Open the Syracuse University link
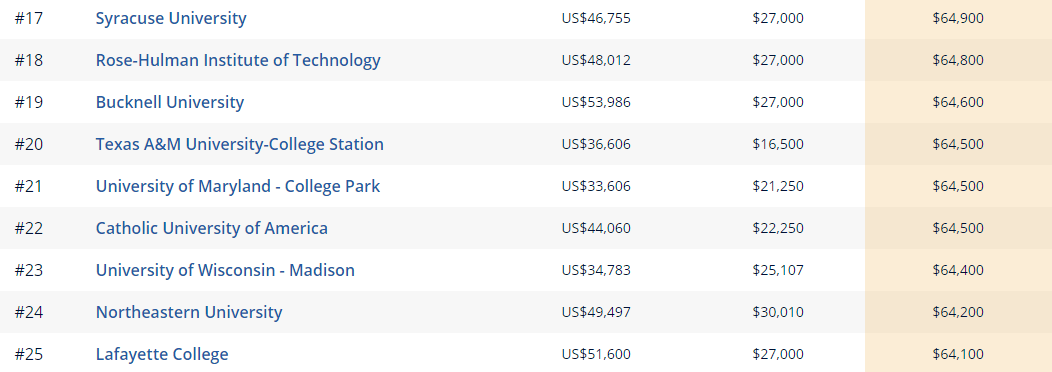Screen dimensions: 1052x372 click(171, 18)
